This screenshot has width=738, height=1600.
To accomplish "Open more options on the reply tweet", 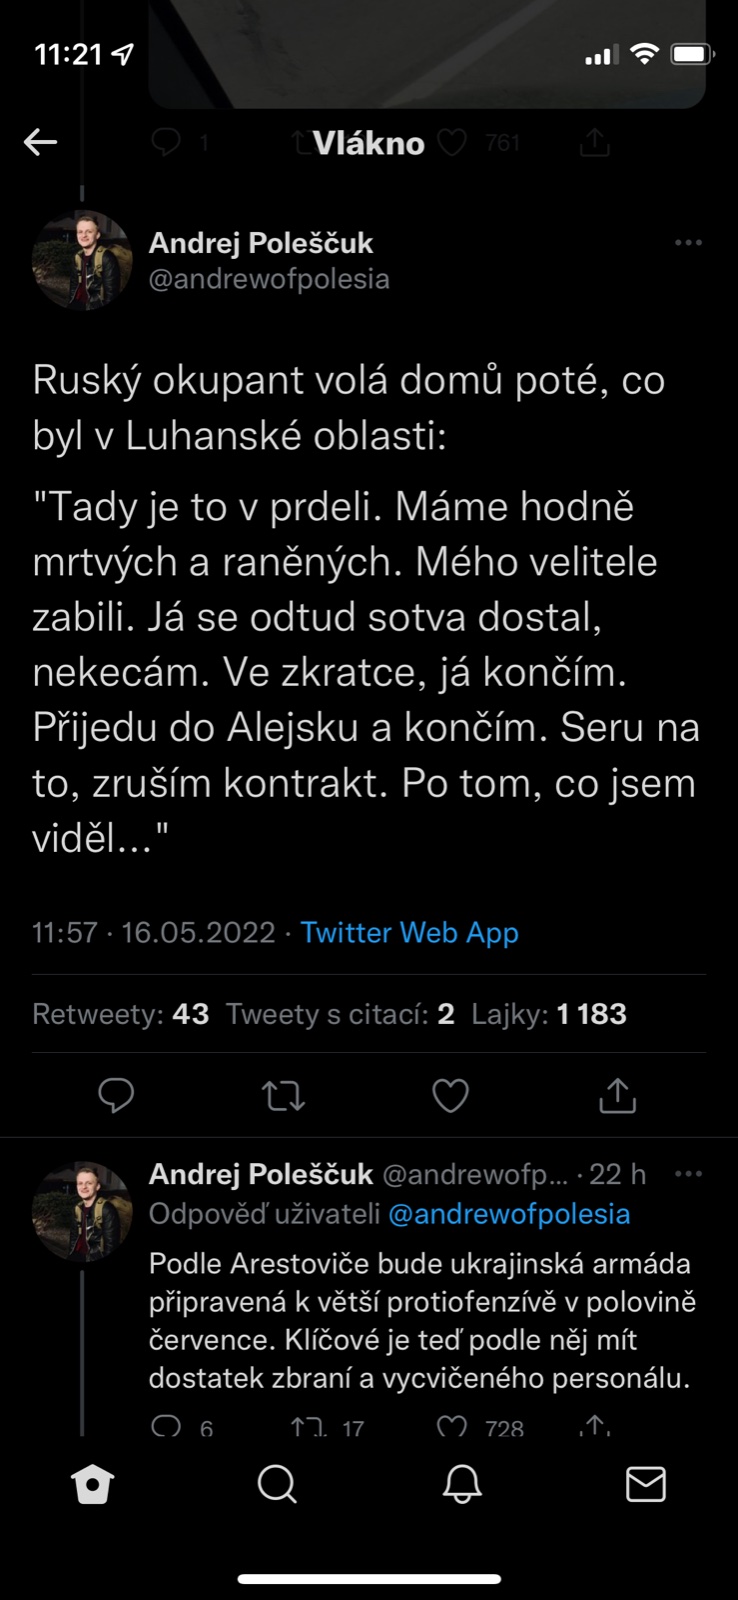I will pos(688,1174).
